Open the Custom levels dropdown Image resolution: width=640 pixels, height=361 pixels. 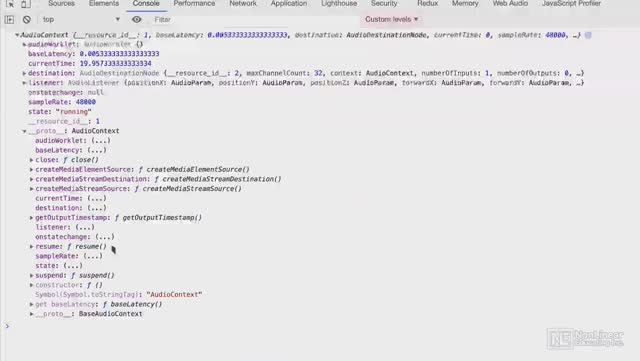(391, 19)
